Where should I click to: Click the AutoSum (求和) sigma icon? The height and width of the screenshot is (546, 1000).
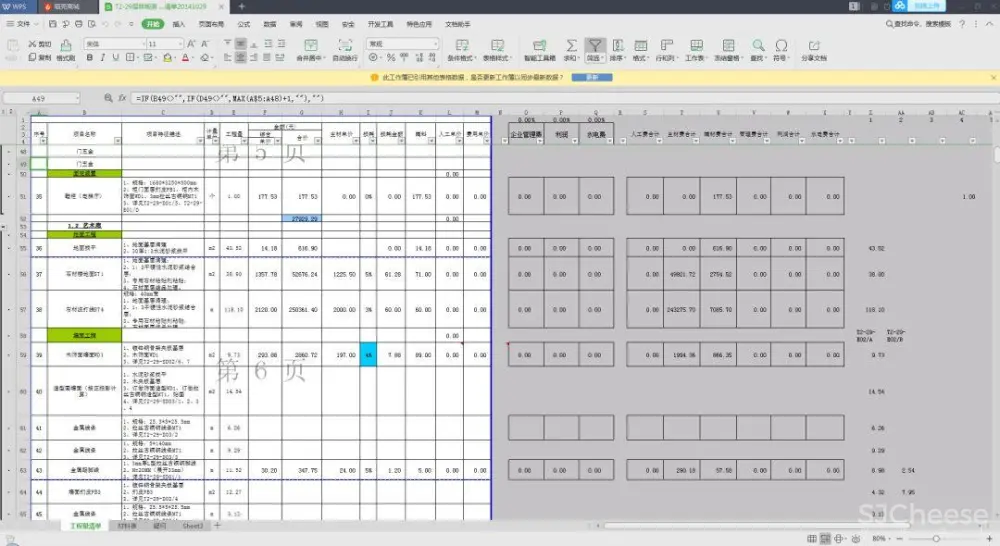click(x=571, y=46)
